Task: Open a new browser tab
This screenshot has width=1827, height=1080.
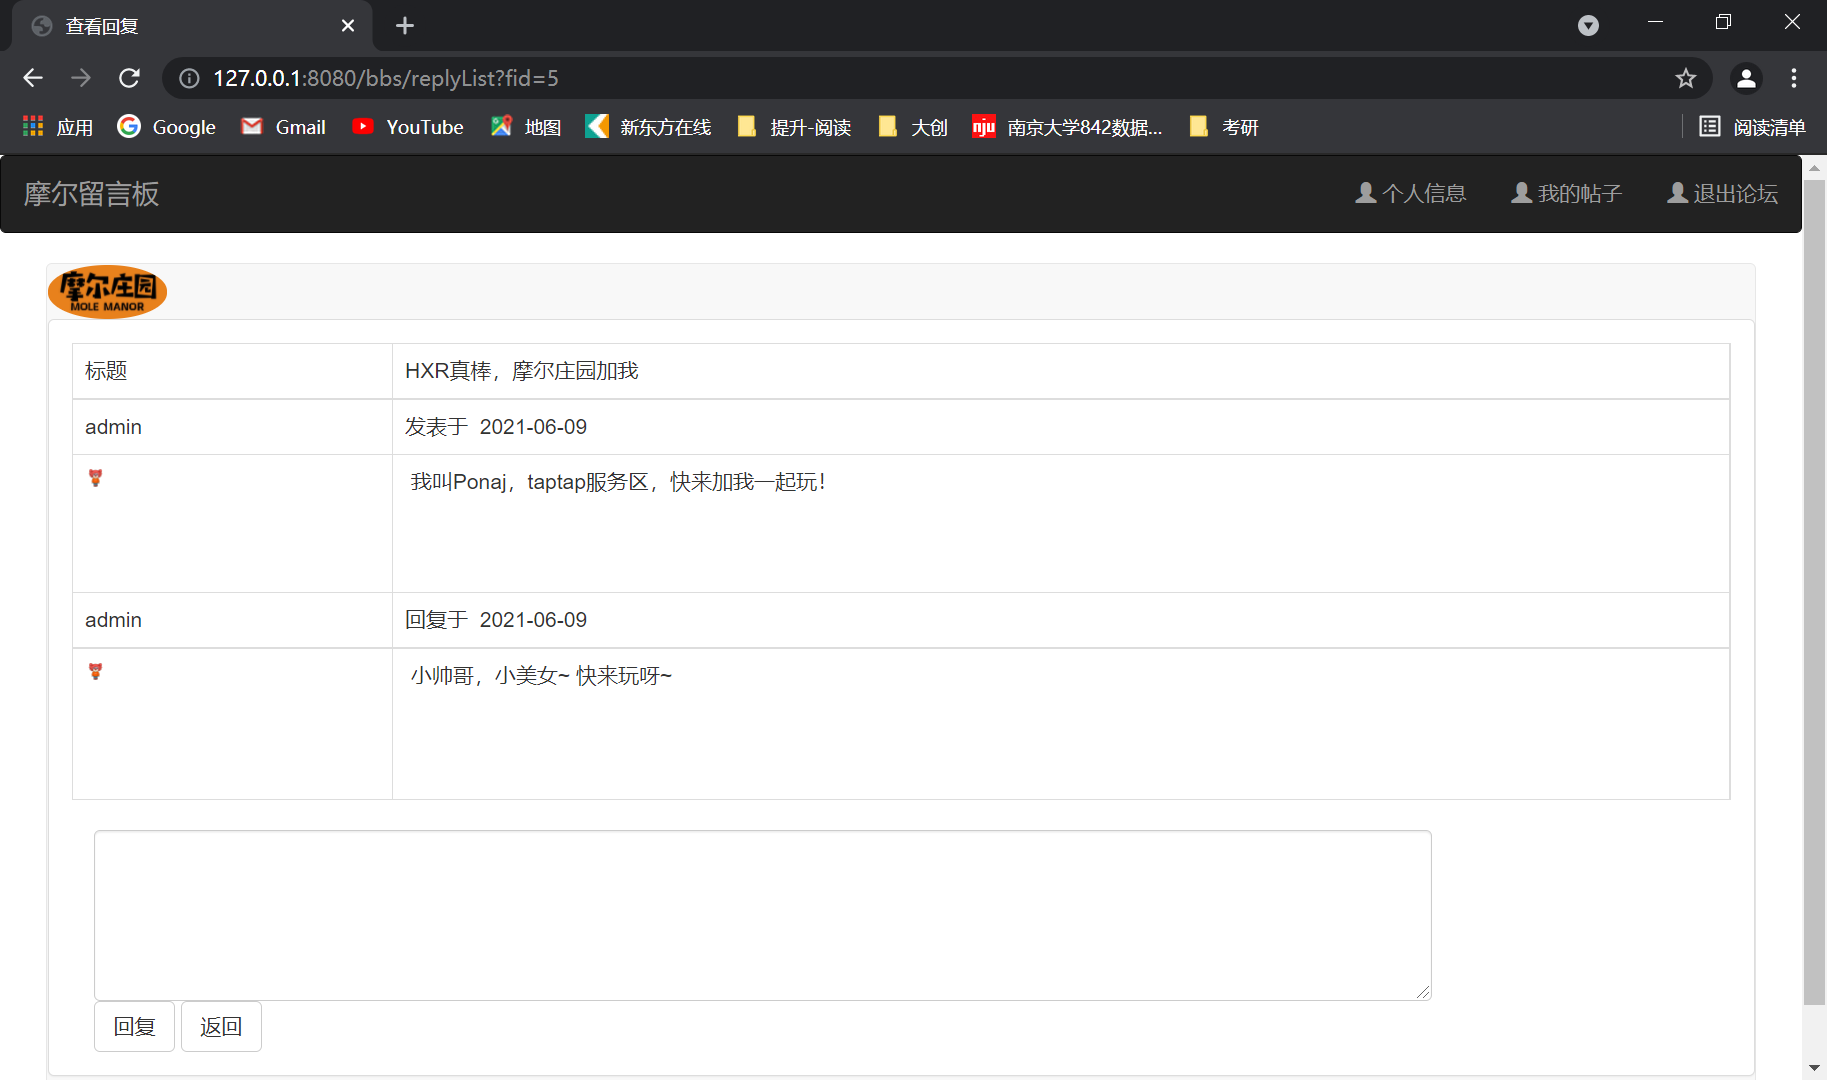Action: point(405,26)
